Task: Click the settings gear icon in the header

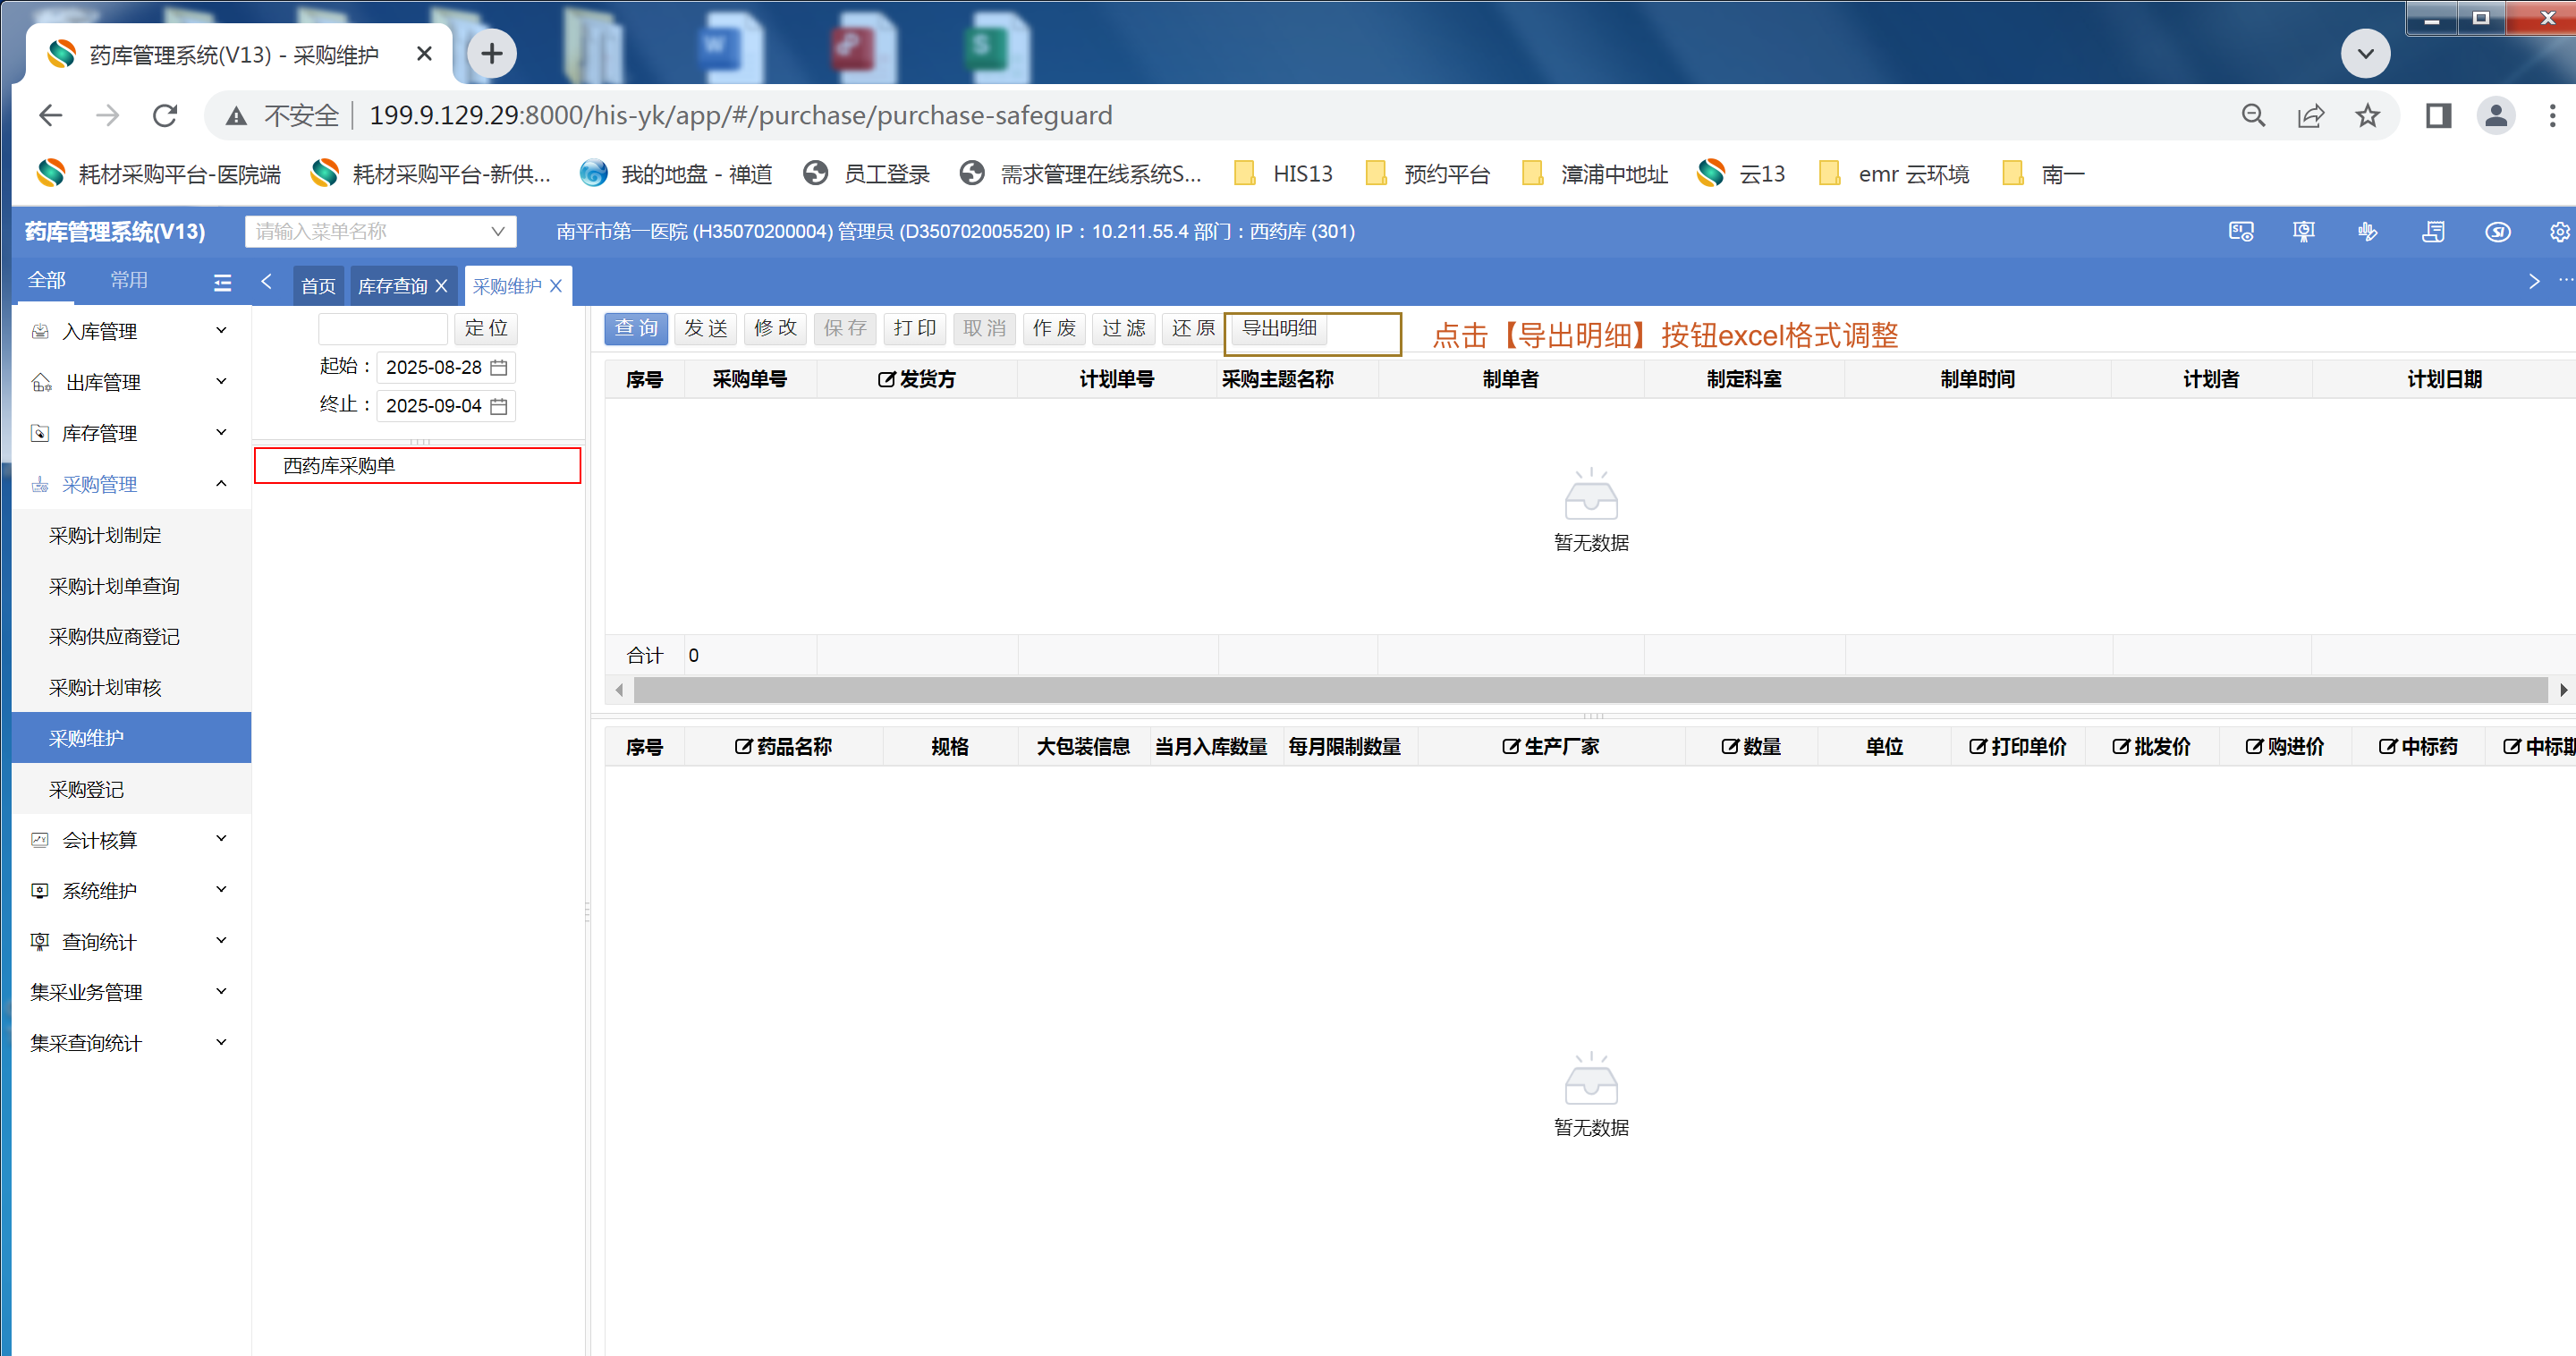Action: click(x=2559, y=232)
